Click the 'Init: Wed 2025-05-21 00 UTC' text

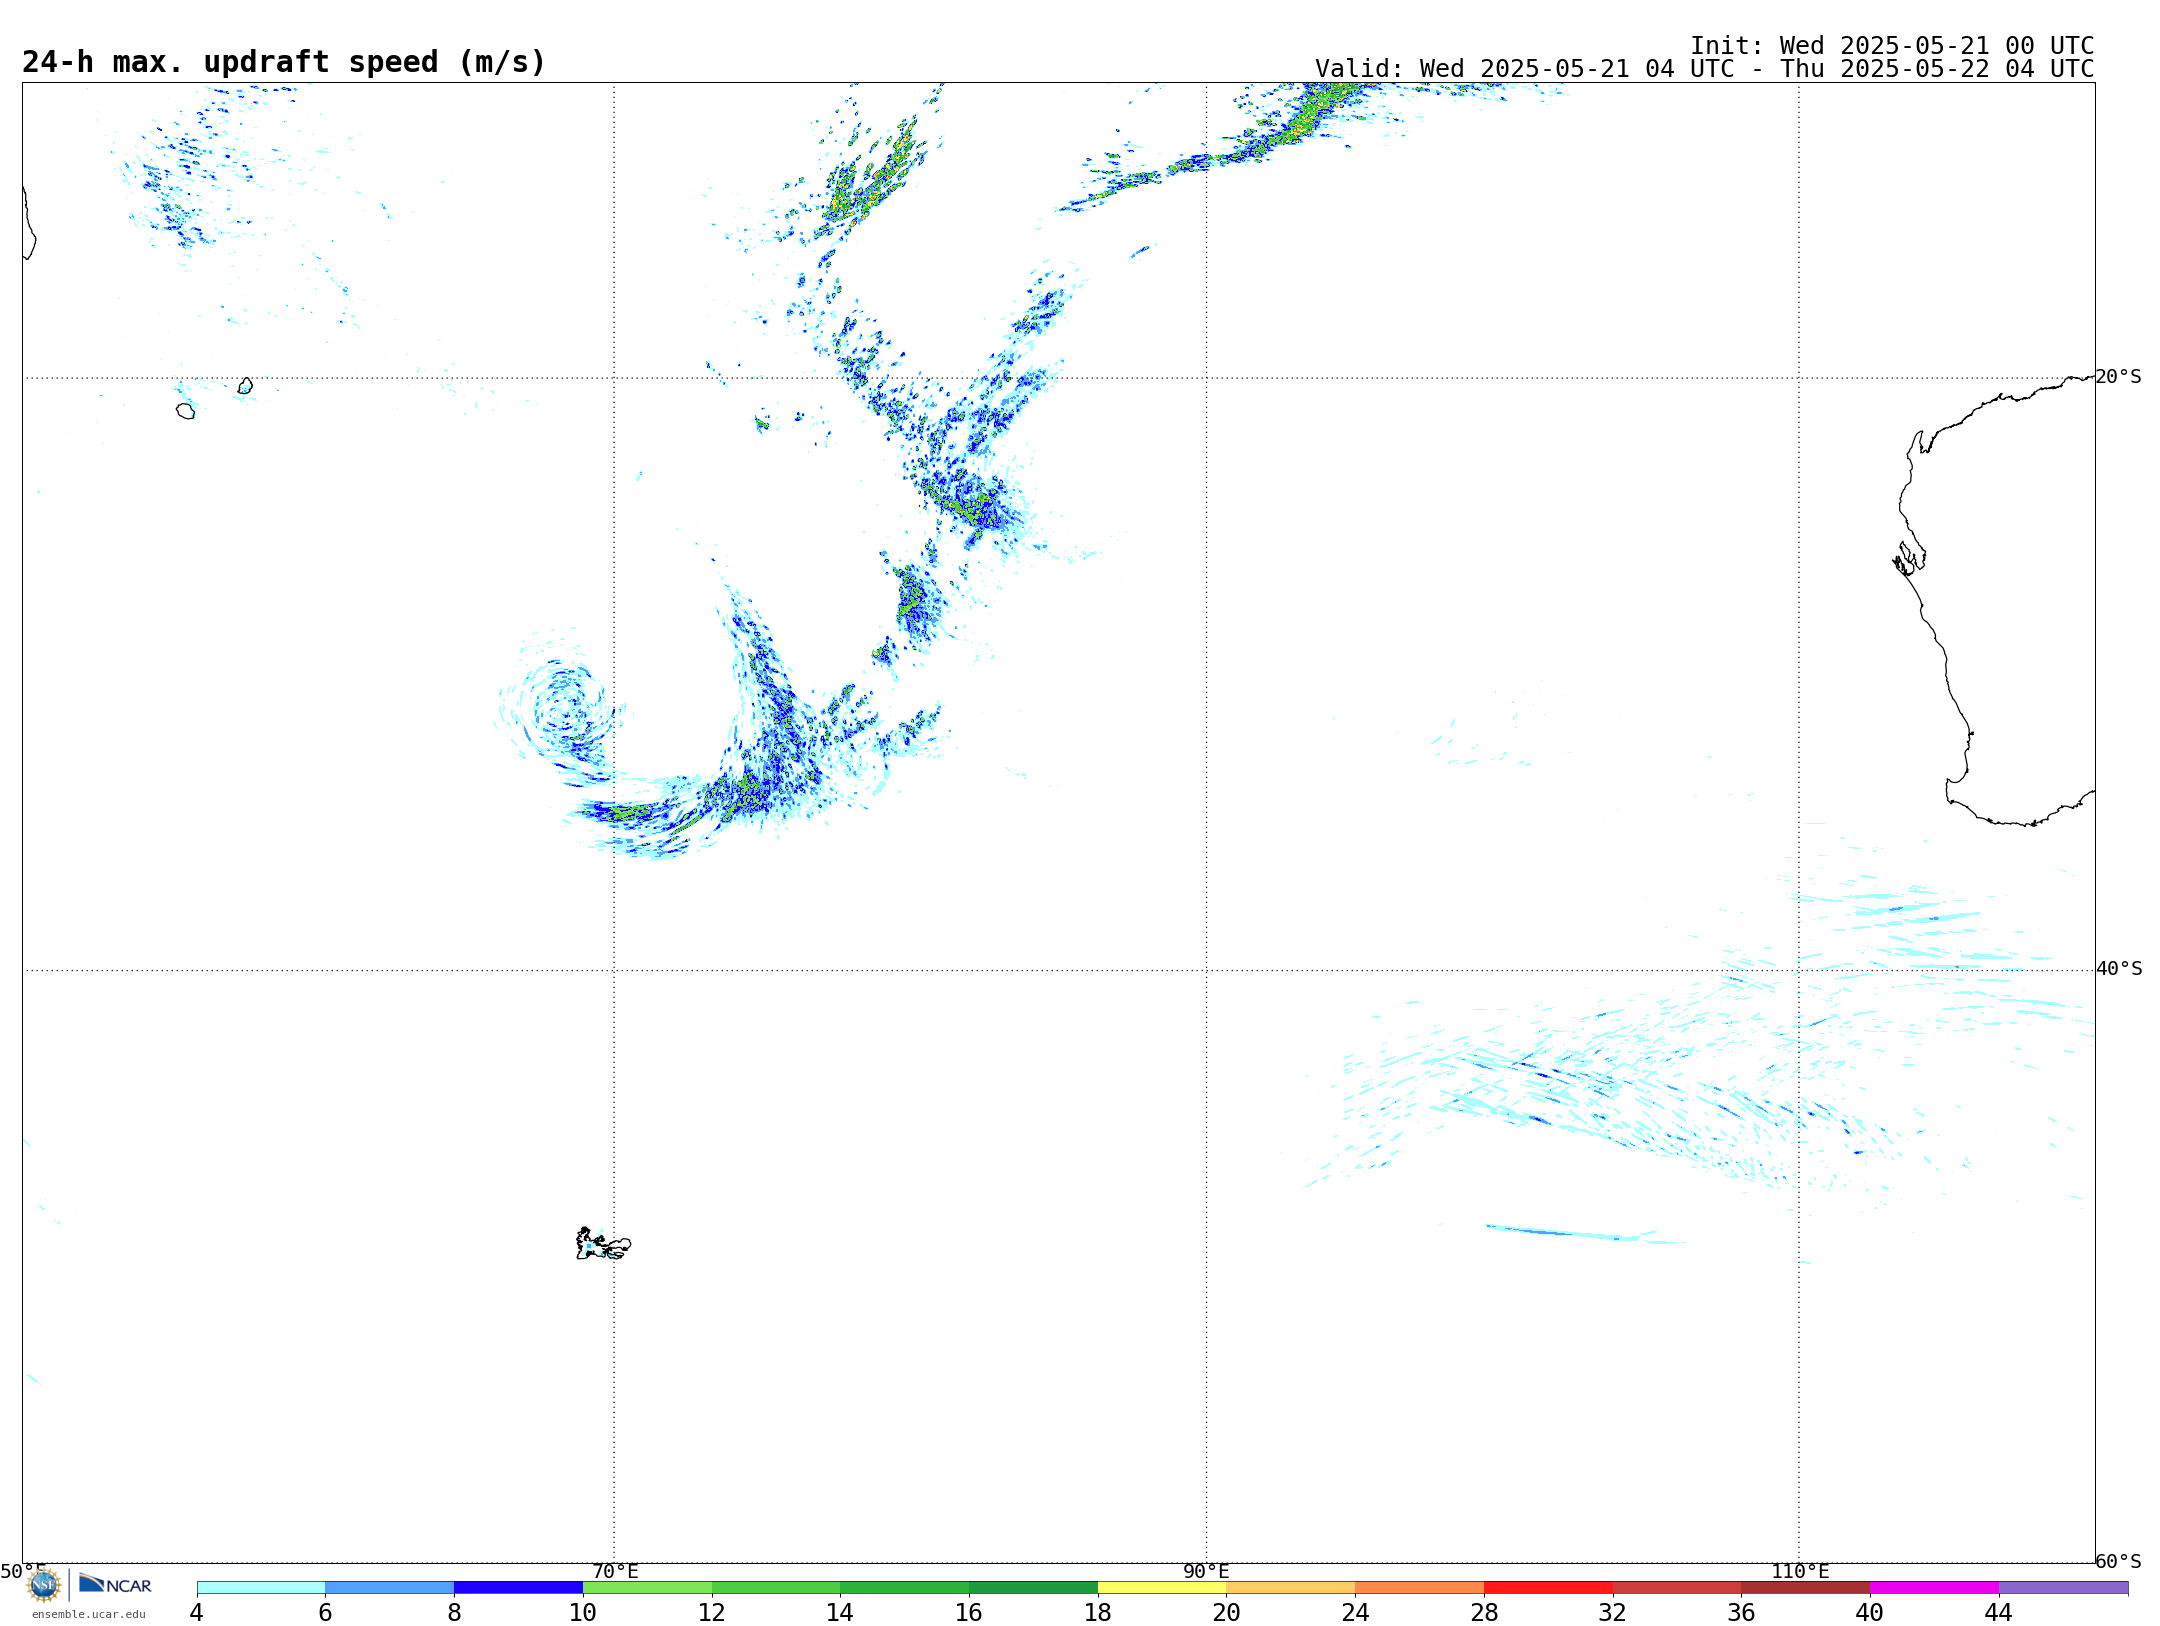pyautogui.click(x=1892, y=46)
